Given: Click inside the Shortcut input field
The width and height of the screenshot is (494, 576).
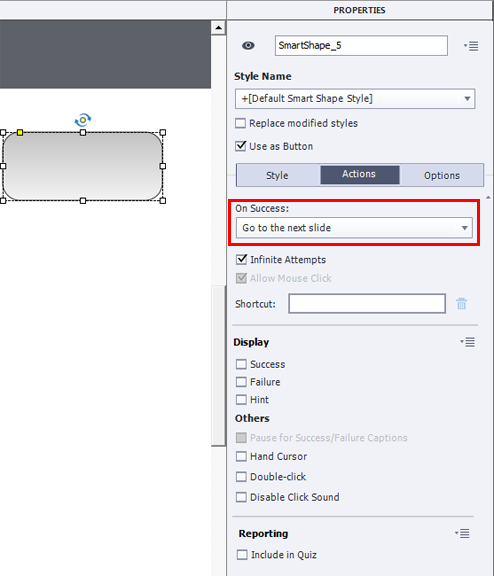Looking at the screenshot, I should (x=367, y=303).
